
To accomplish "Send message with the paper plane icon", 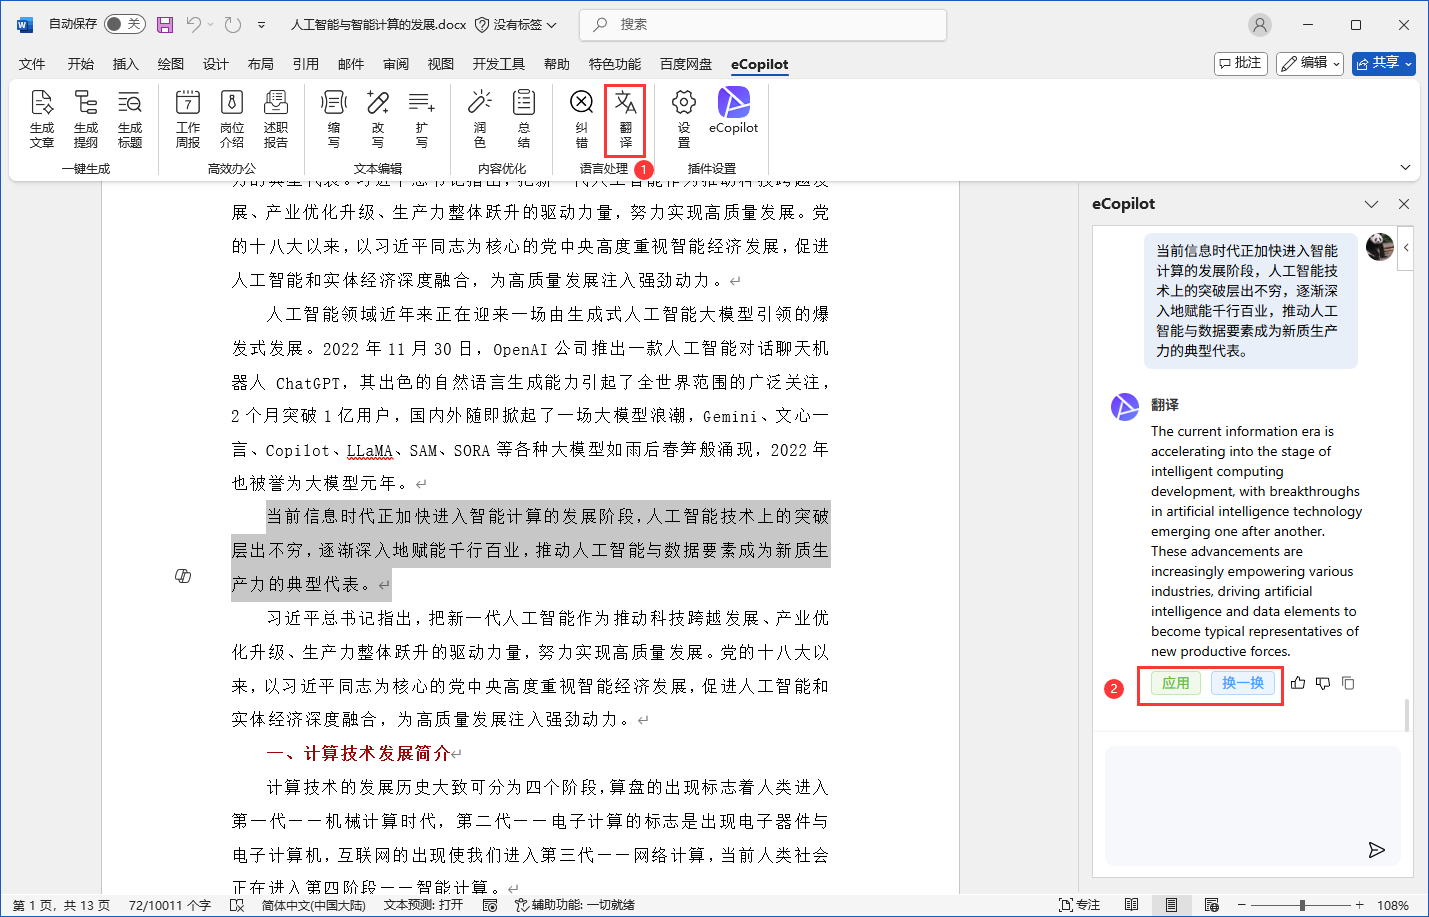I will pos(1376,850).
